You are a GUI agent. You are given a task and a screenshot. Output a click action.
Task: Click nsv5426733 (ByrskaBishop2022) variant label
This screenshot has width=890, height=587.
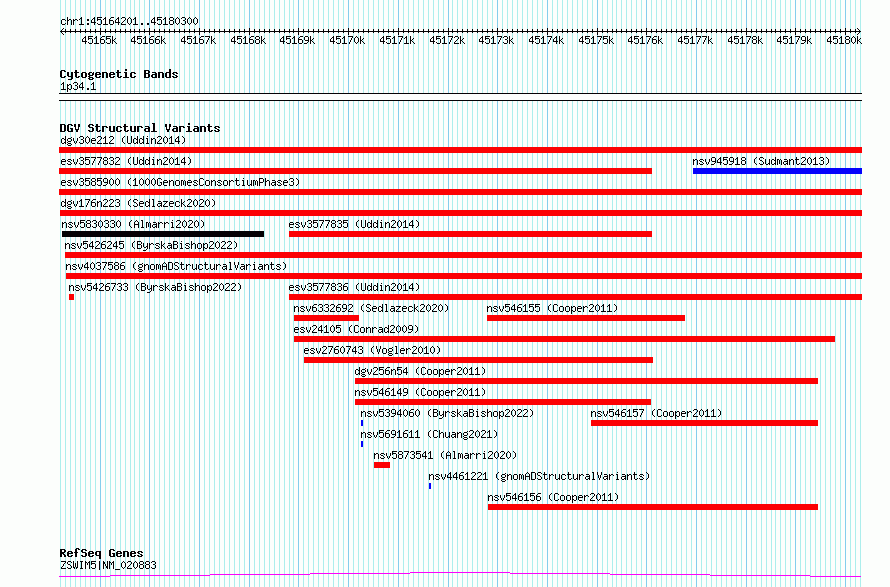point(155,287)
